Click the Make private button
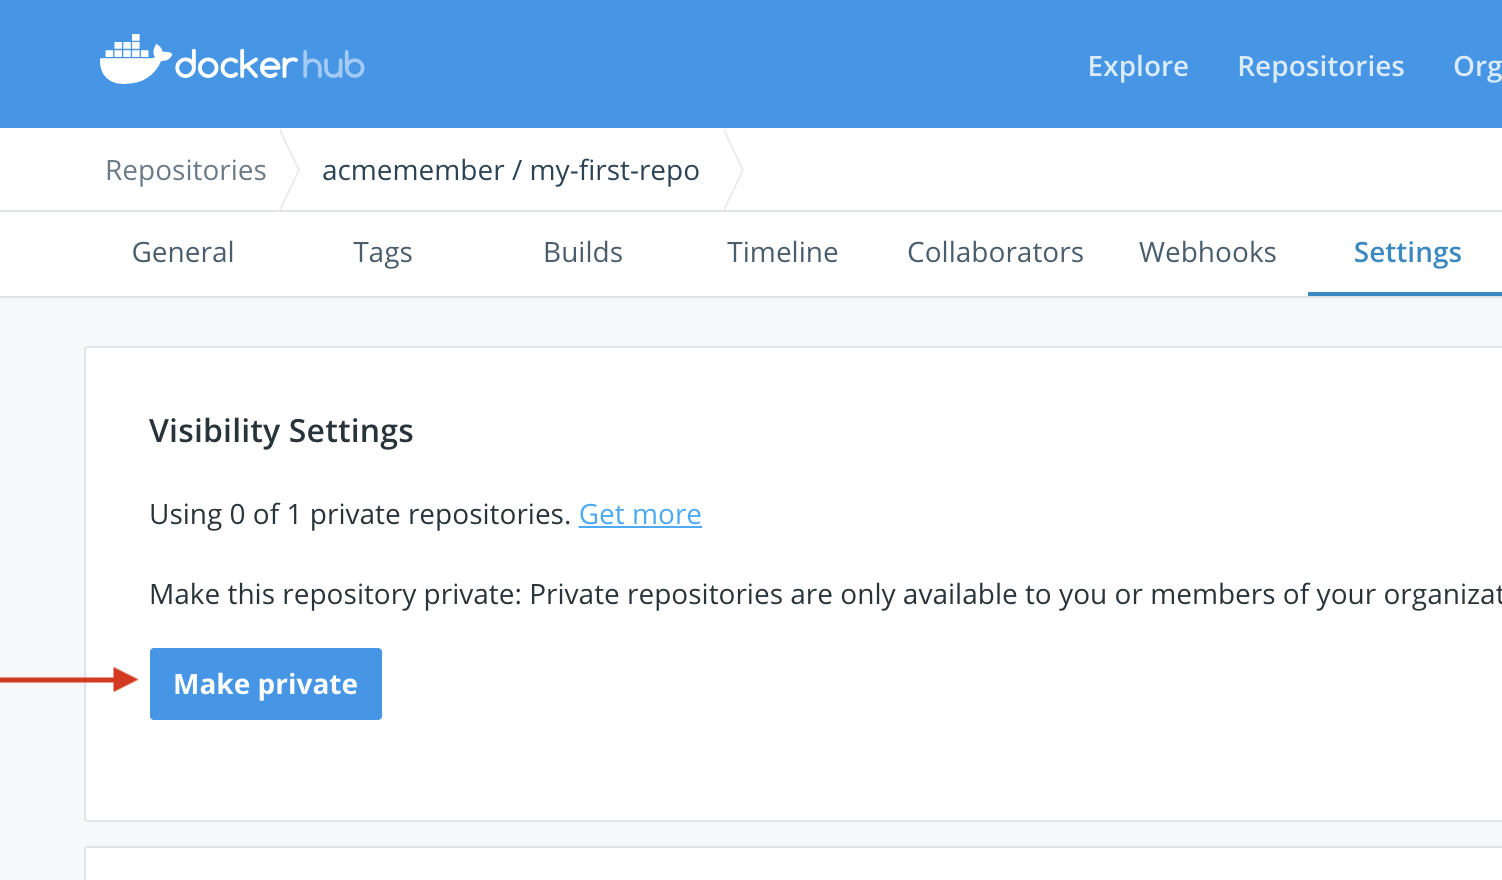 (265, 683)
